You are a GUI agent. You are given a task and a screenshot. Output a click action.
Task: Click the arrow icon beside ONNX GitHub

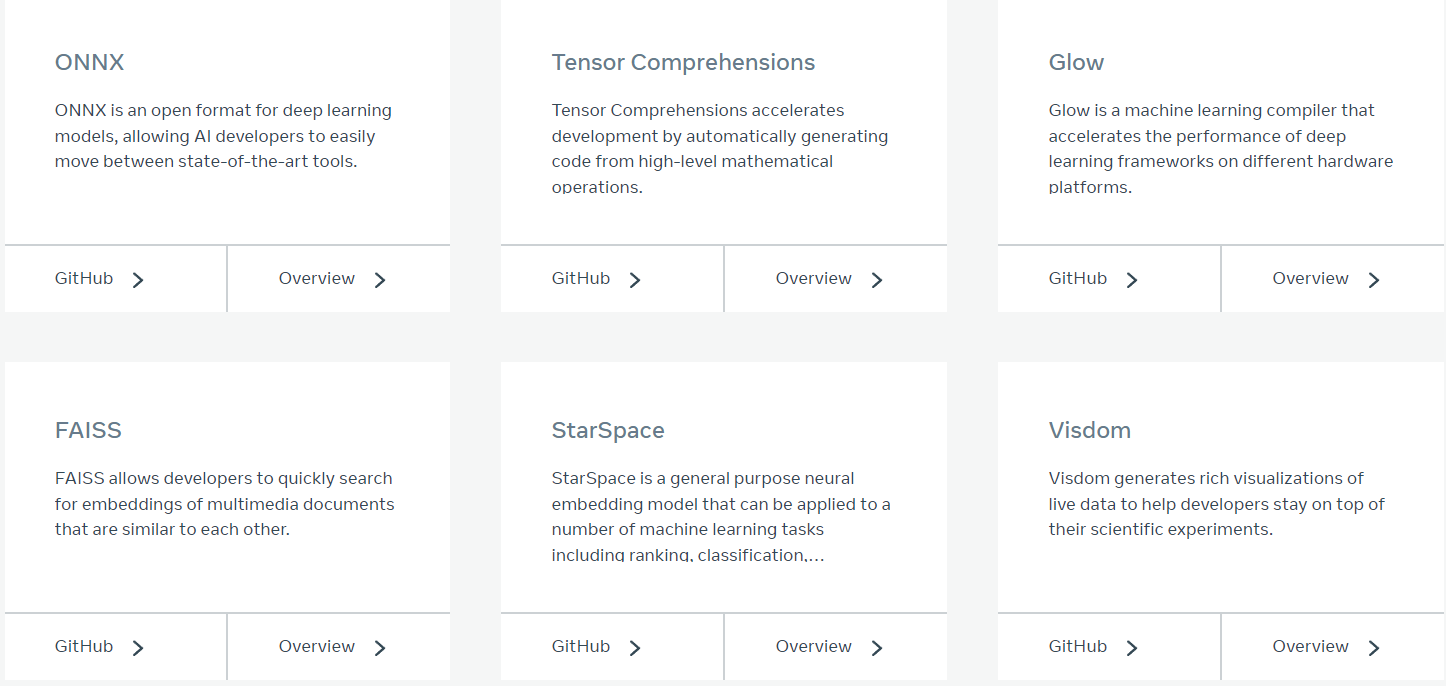pyautogui.click(x=138, y=280)
